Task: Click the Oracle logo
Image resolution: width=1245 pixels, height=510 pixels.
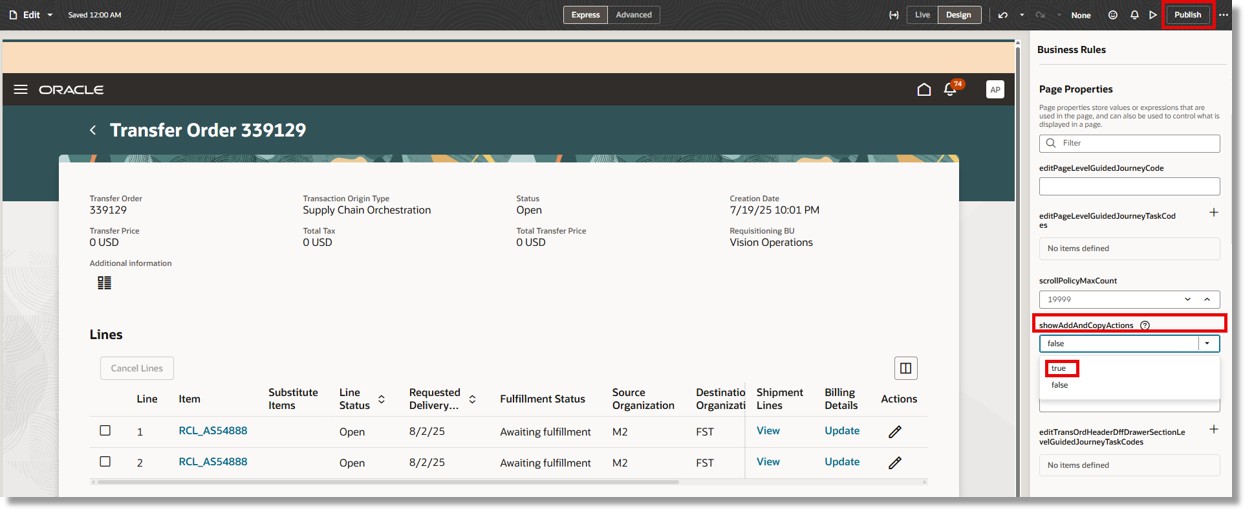Action: point(71,90)
